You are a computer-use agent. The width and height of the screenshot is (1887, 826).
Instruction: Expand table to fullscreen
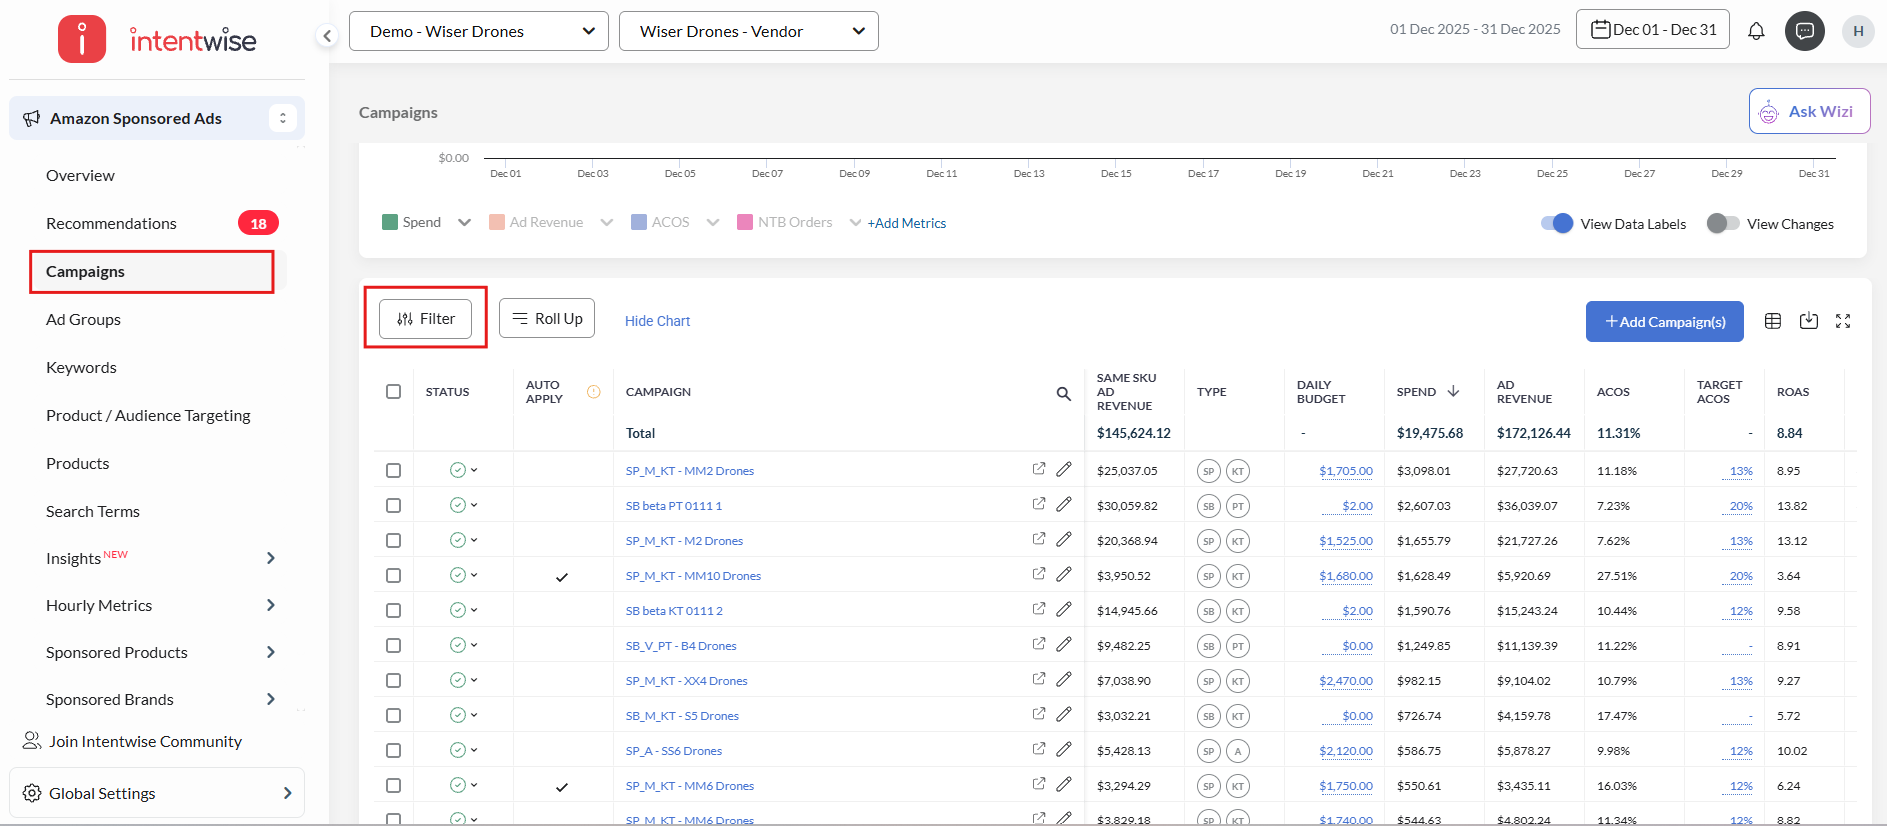pos(1843,321)
